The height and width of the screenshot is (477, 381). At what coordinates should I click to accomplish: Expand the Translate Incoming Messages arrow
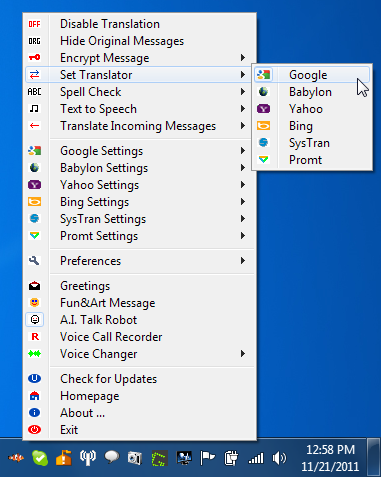243,126
